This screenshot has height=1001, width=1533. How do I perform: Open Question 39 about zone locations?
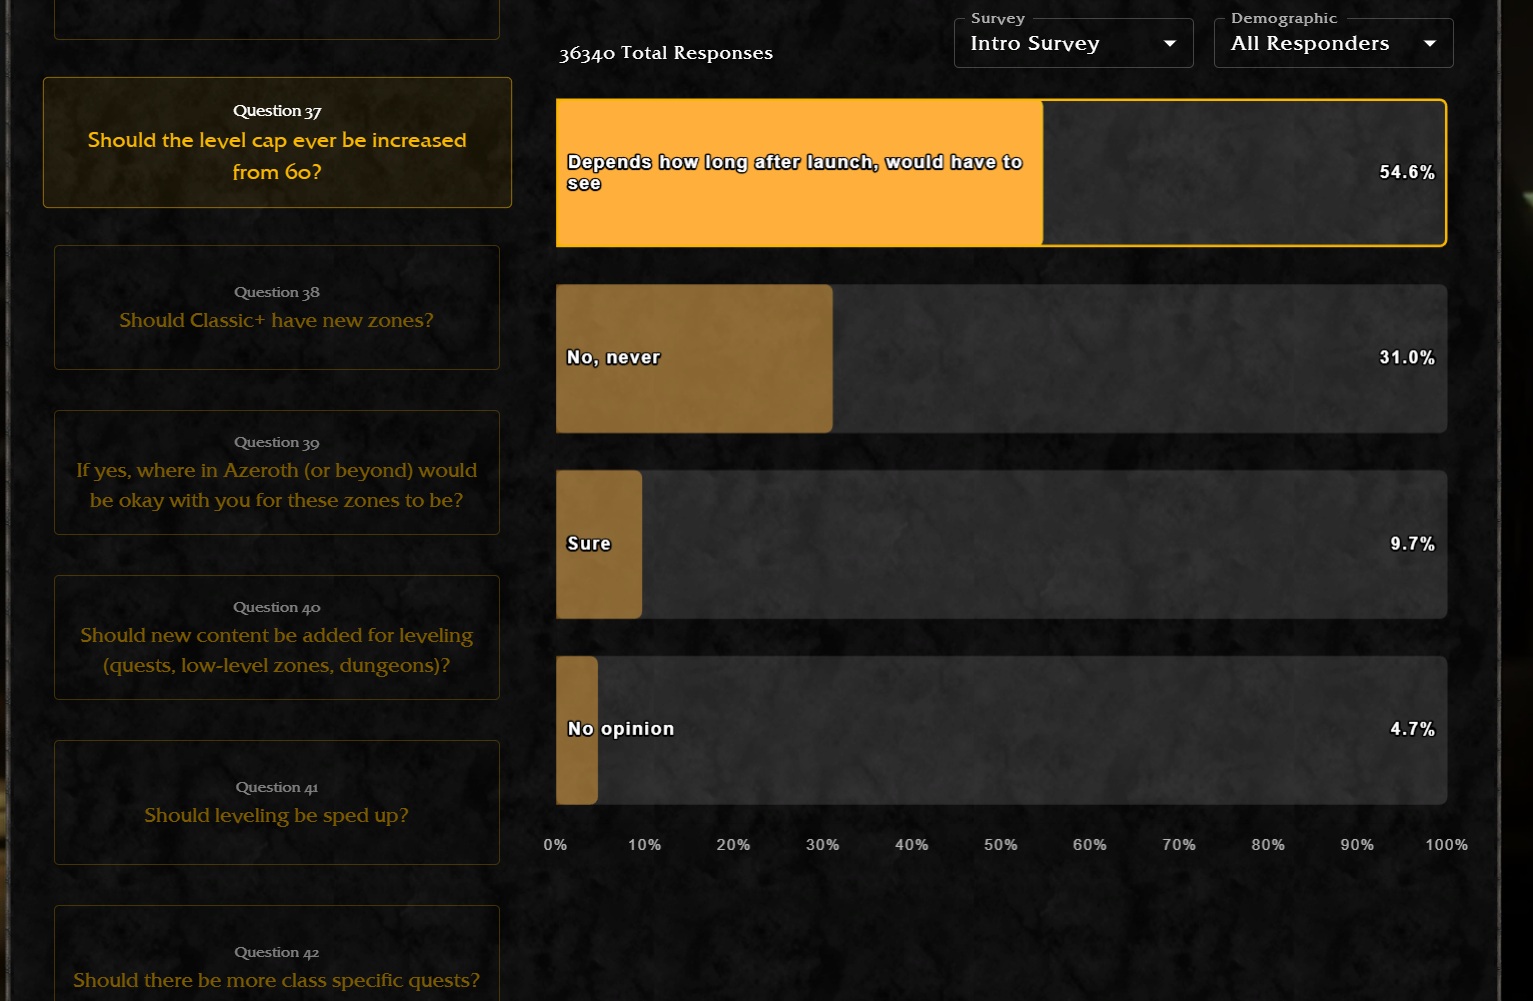click(277, 472)
